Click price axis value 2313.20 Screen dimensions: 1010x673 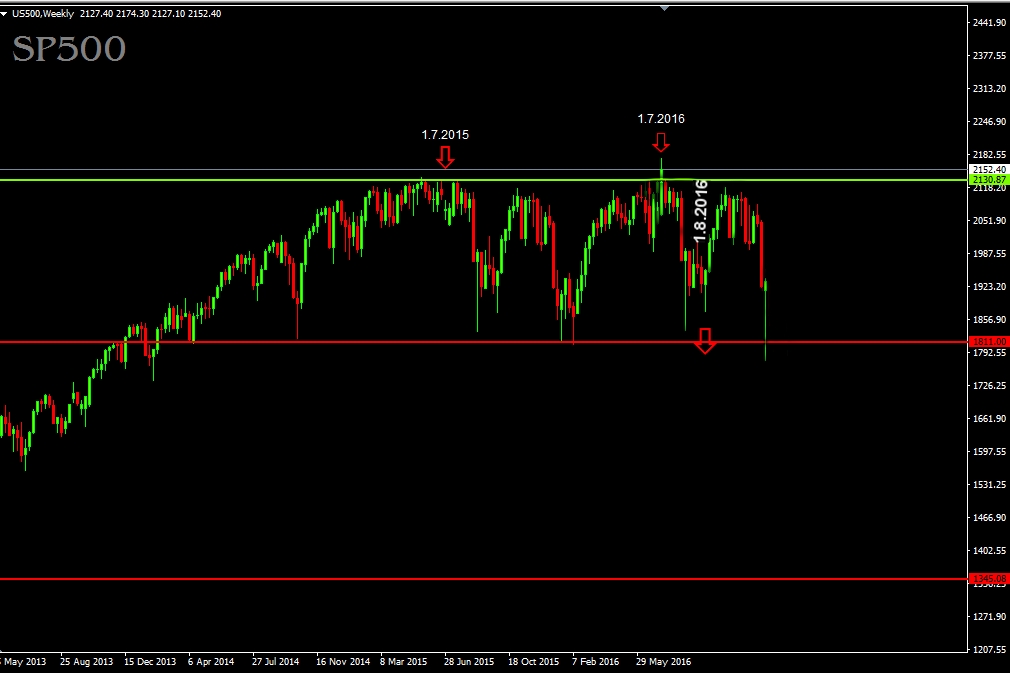click(x=989, y=88)
